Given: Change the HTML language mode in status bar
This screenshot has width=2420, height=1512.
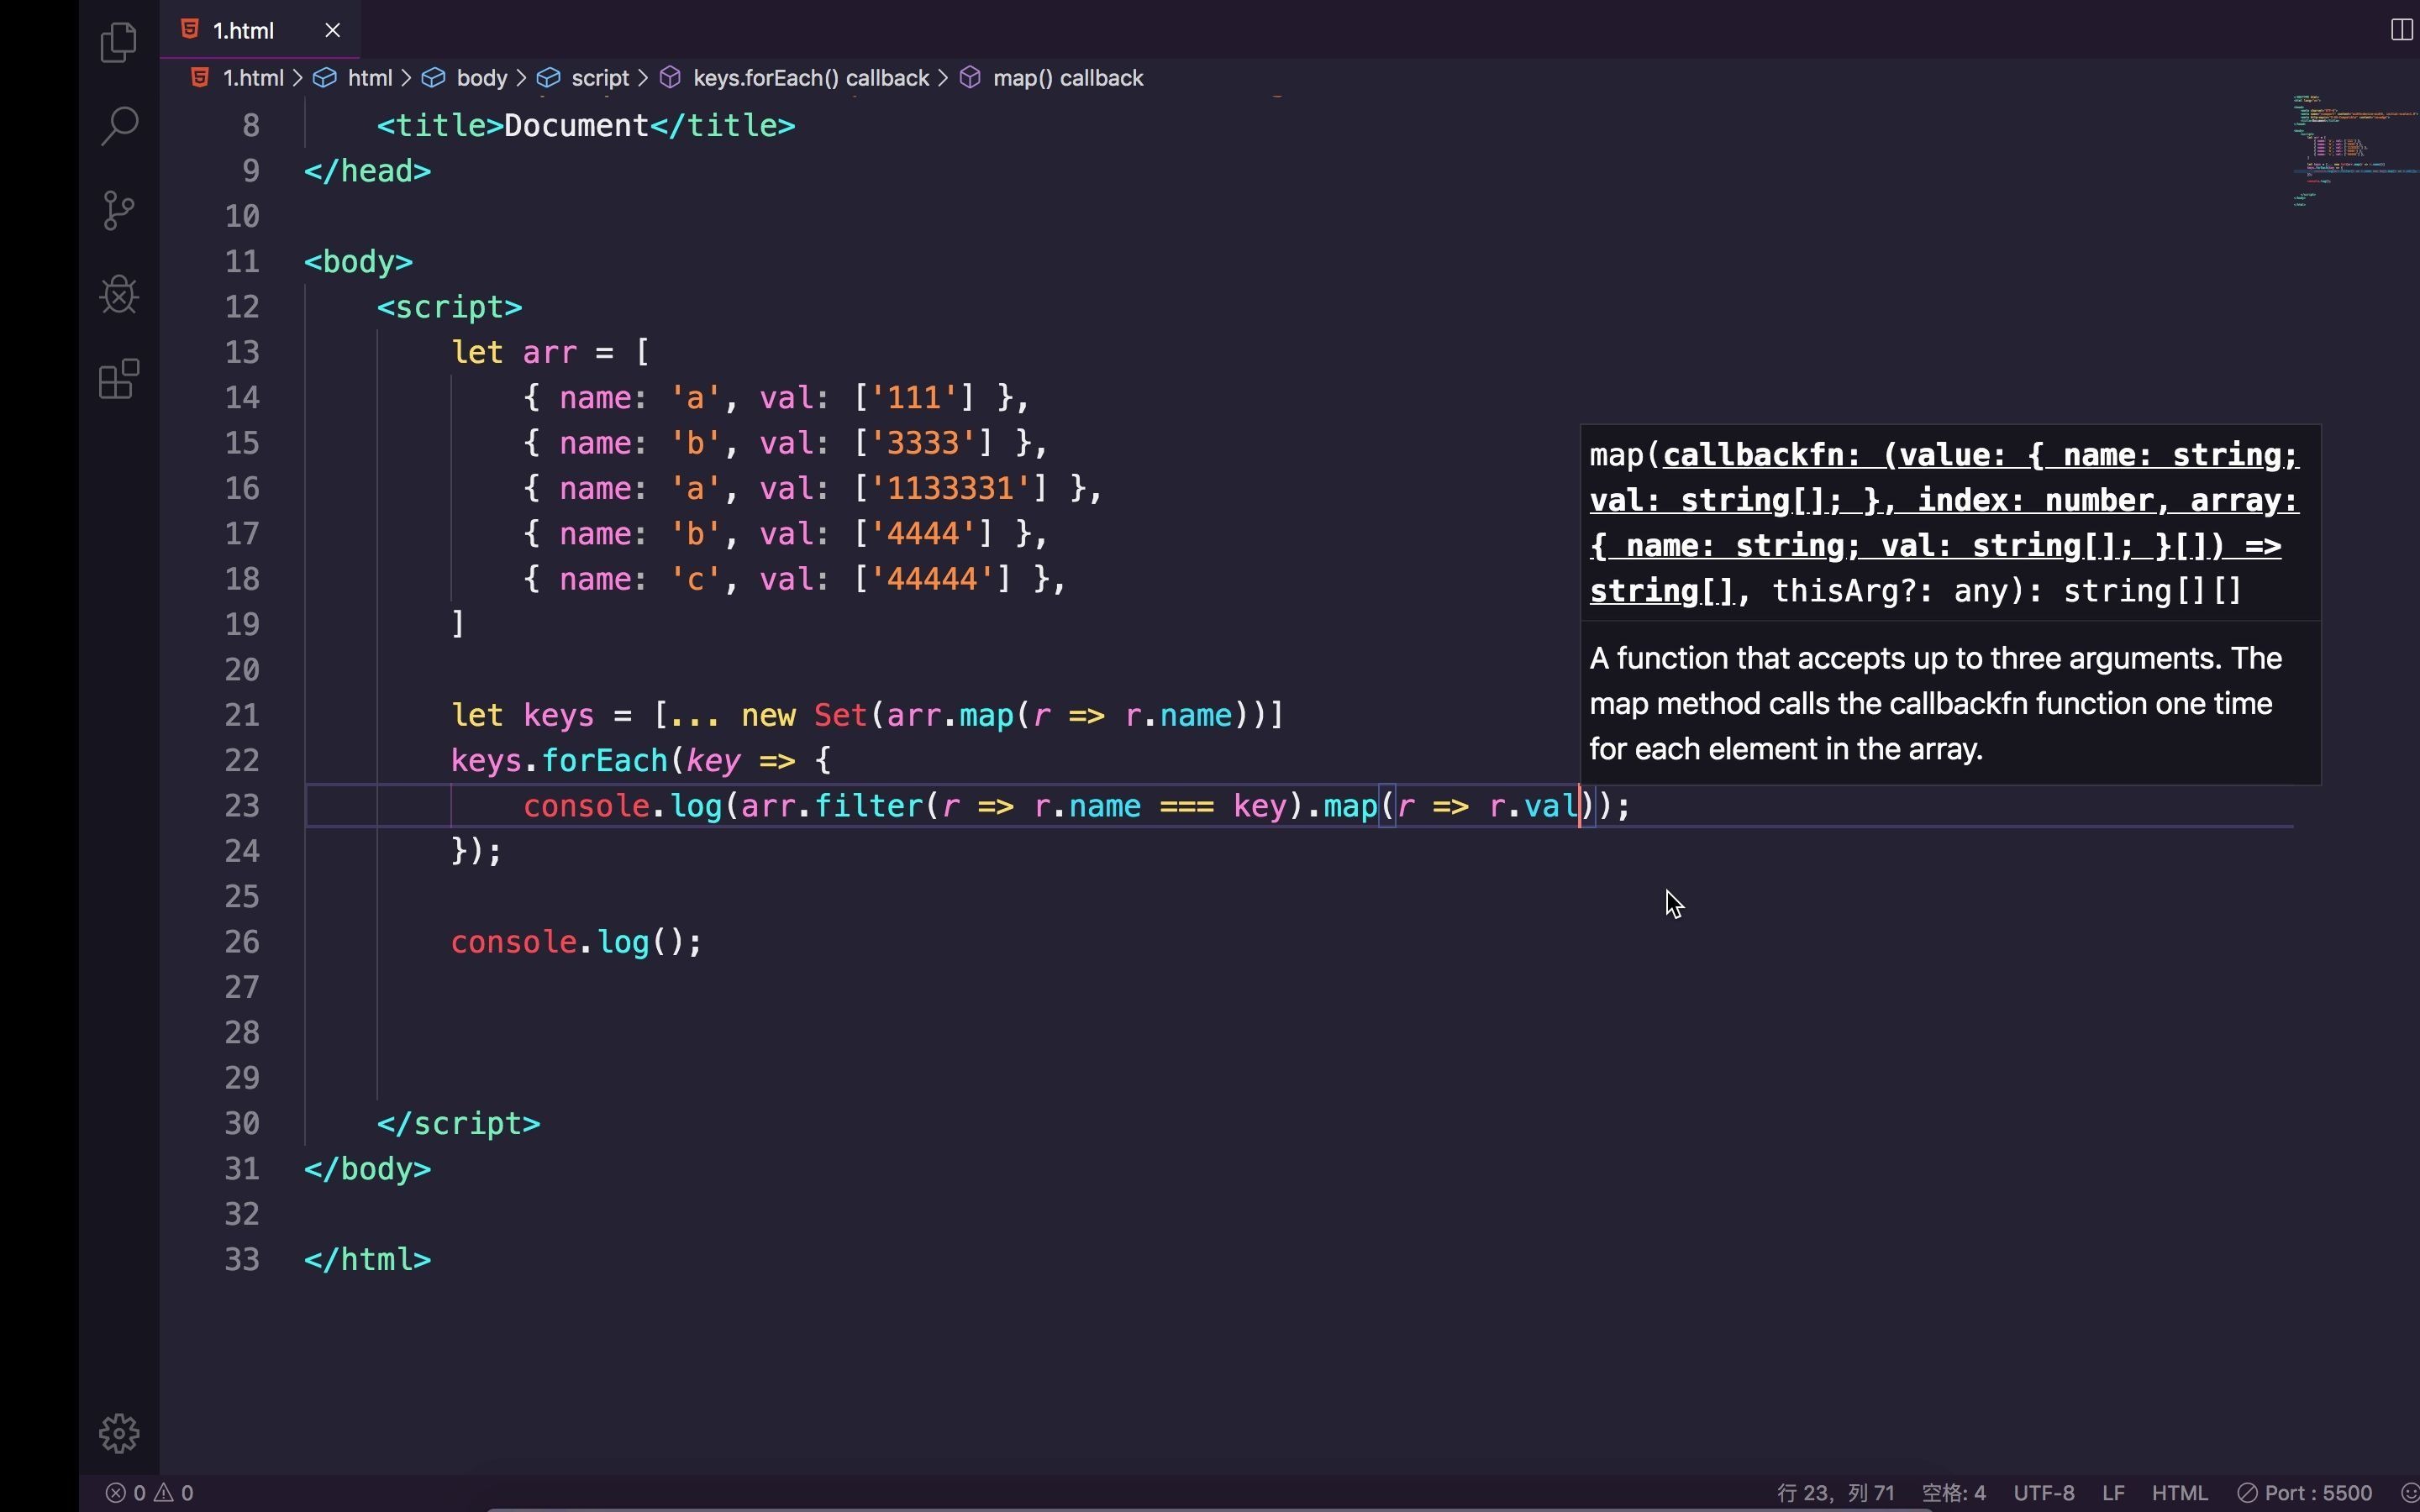Looking at the screenshot, I should (2179, 1493).
